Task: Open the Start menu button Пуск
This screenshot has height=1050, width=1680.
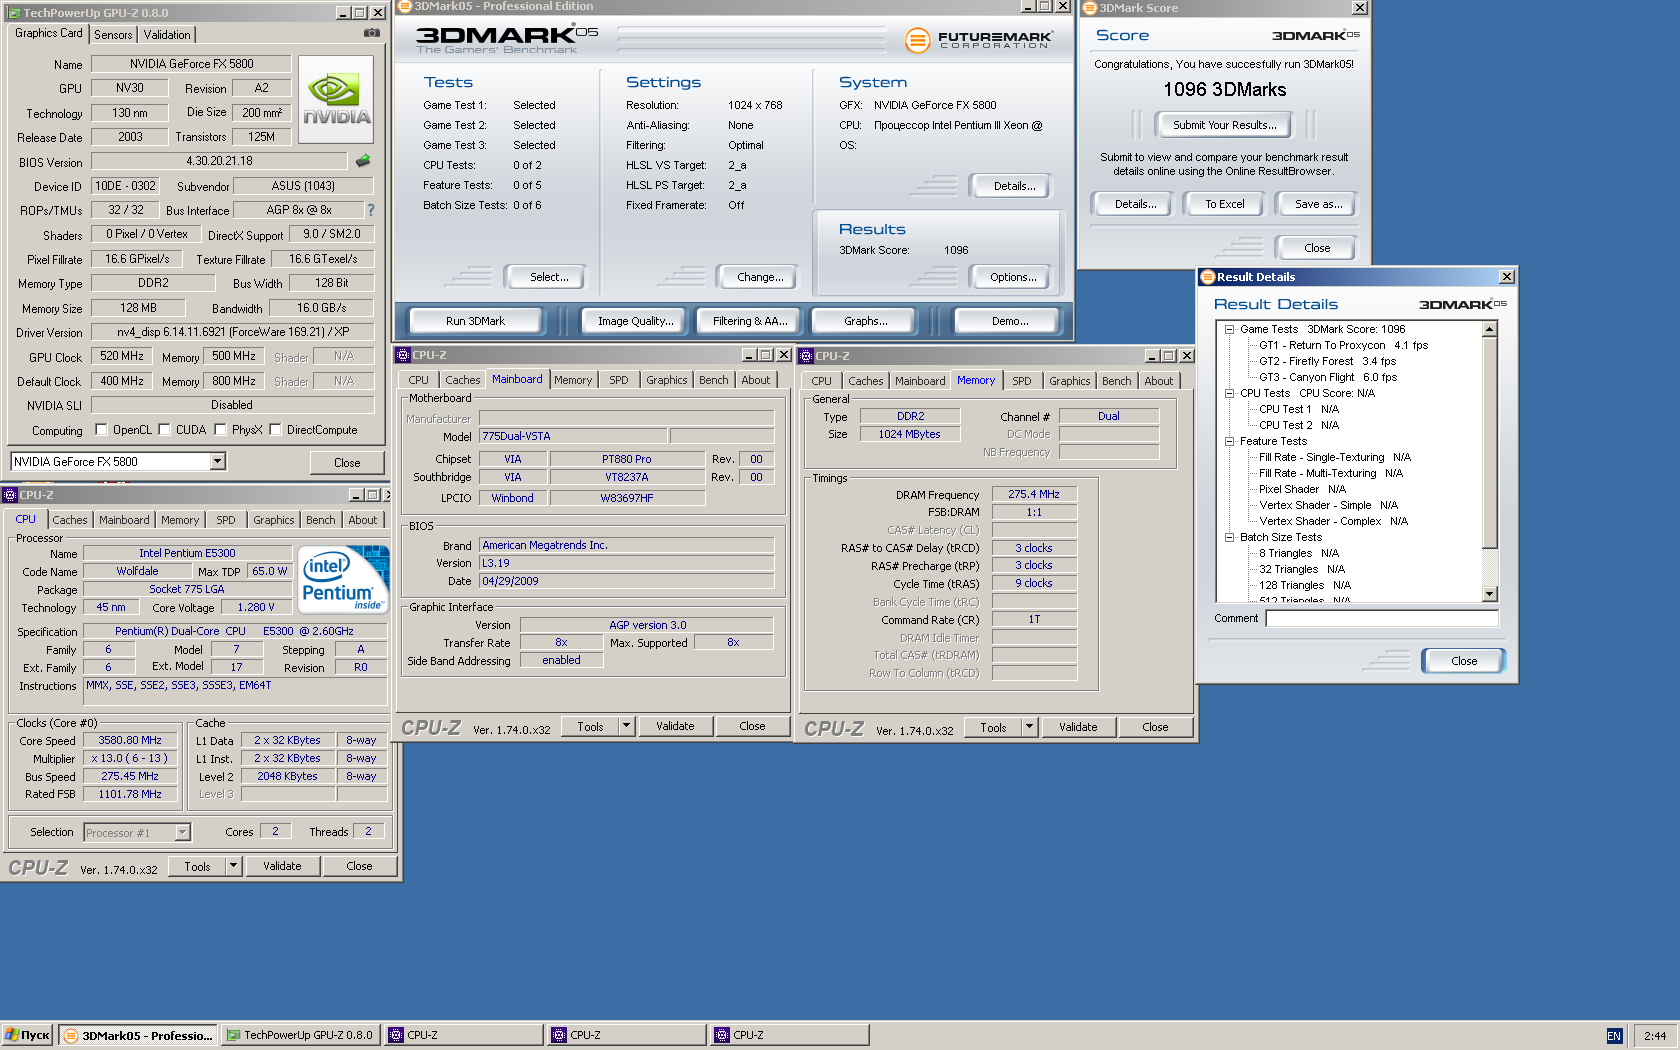Action: tap(27, 1035)
